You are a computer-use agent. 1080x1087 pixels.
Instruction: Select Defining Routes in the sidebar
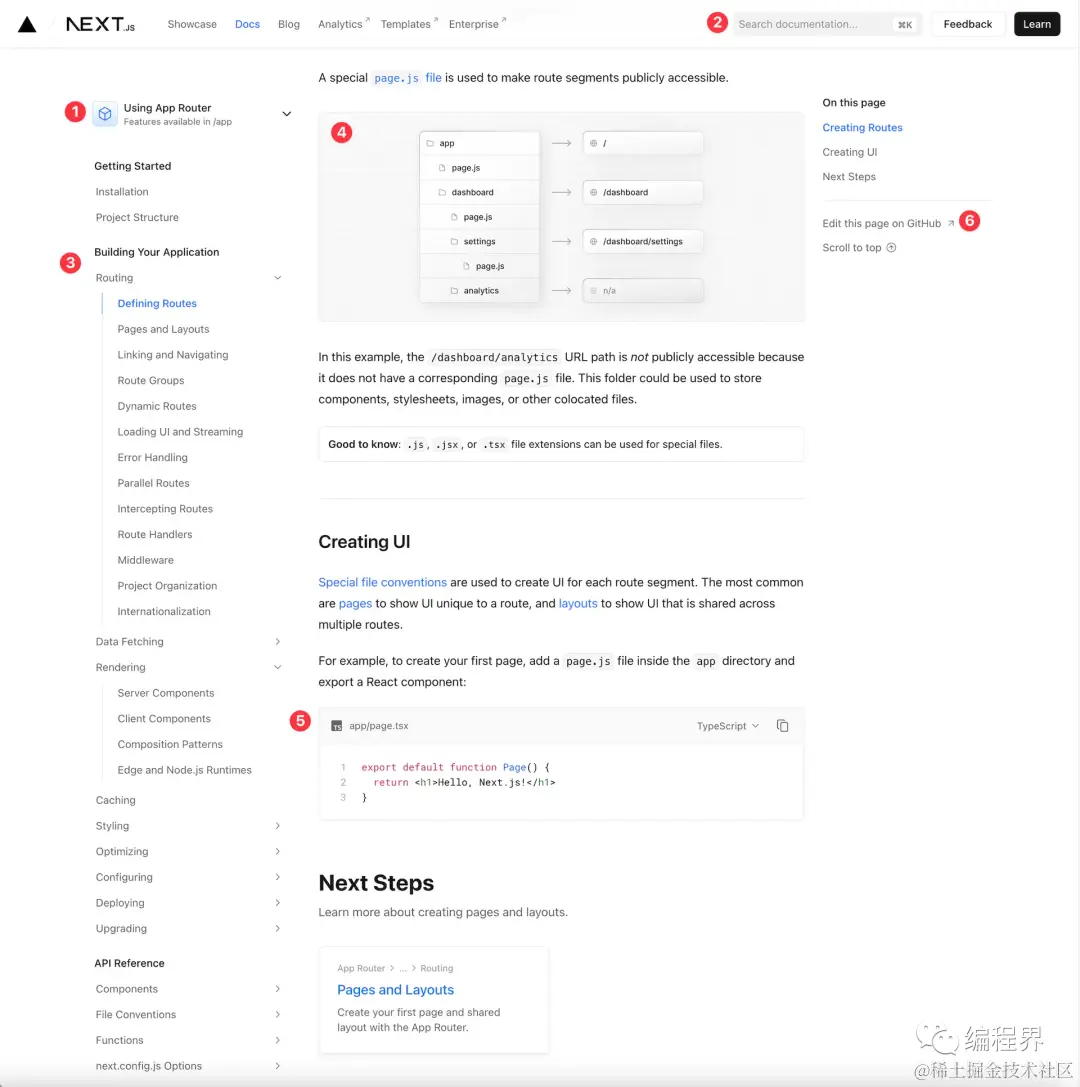[x=157, y=304]
